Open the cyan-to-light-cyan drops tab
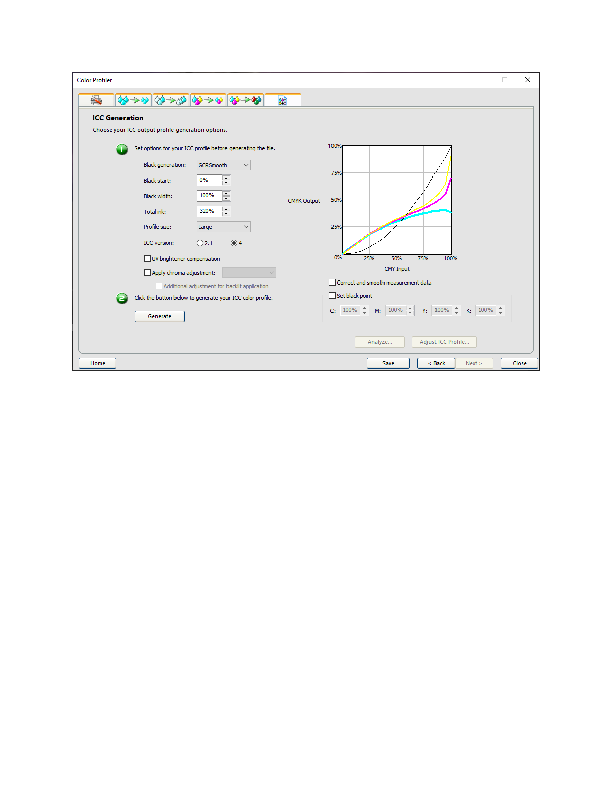The height and width of the screenshot is (792, 612). point(171,100)
